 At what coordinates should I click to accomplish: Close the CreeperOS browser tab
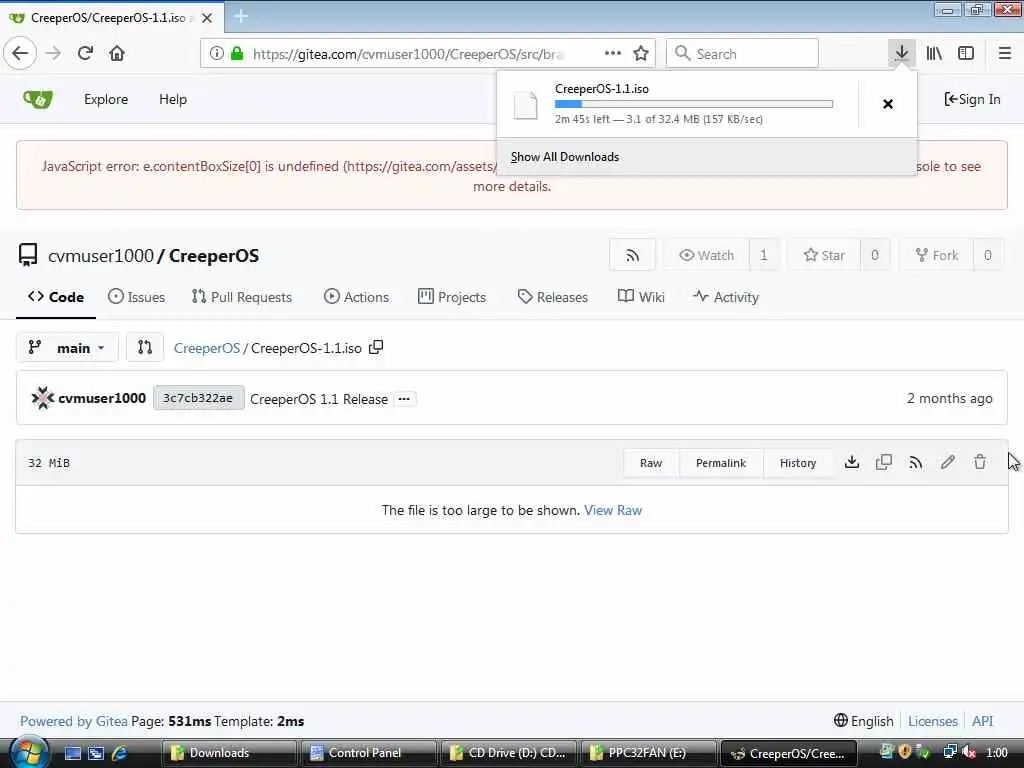[206, 18]
